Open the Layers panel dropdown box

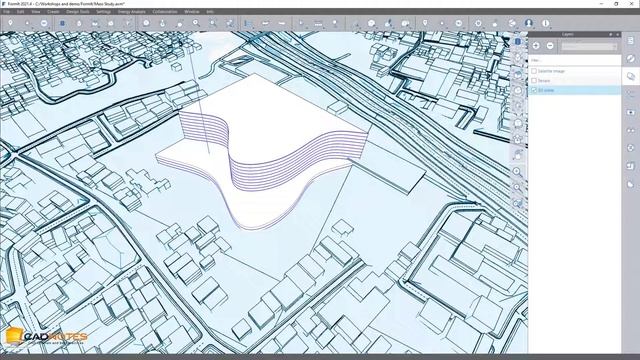[x=589, y=46]
